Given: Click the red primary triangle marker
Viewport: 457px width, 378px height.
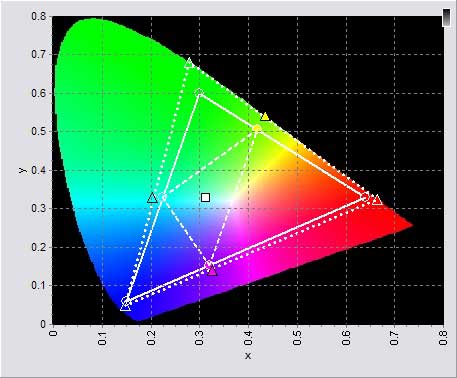Looking at the screenshot, I should pyautogui.click(x=377, y=200).
